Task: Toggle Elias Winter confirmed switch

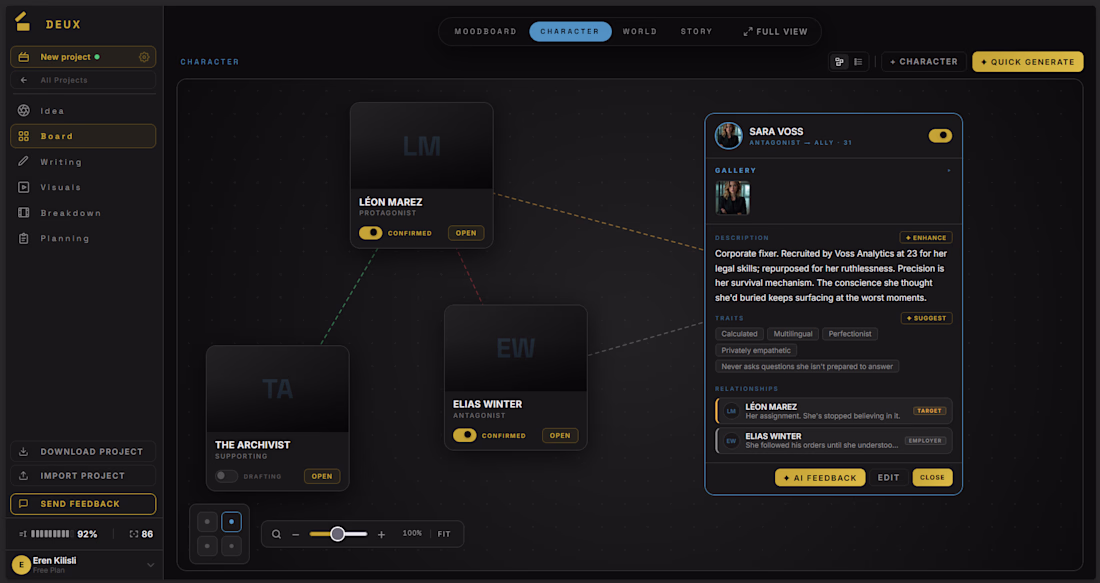Action: pos(464,435)
